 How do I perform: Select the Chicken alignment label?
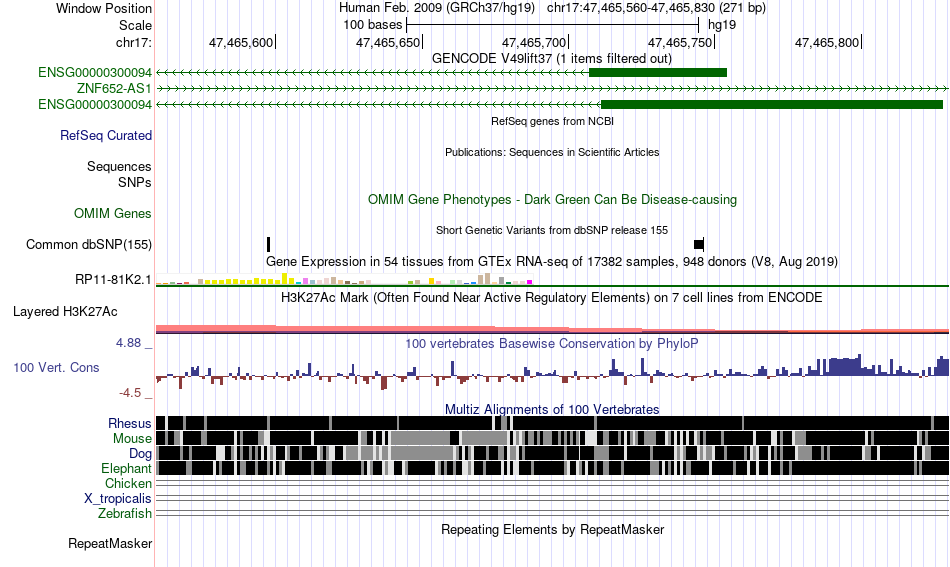[x=128, y=483]
